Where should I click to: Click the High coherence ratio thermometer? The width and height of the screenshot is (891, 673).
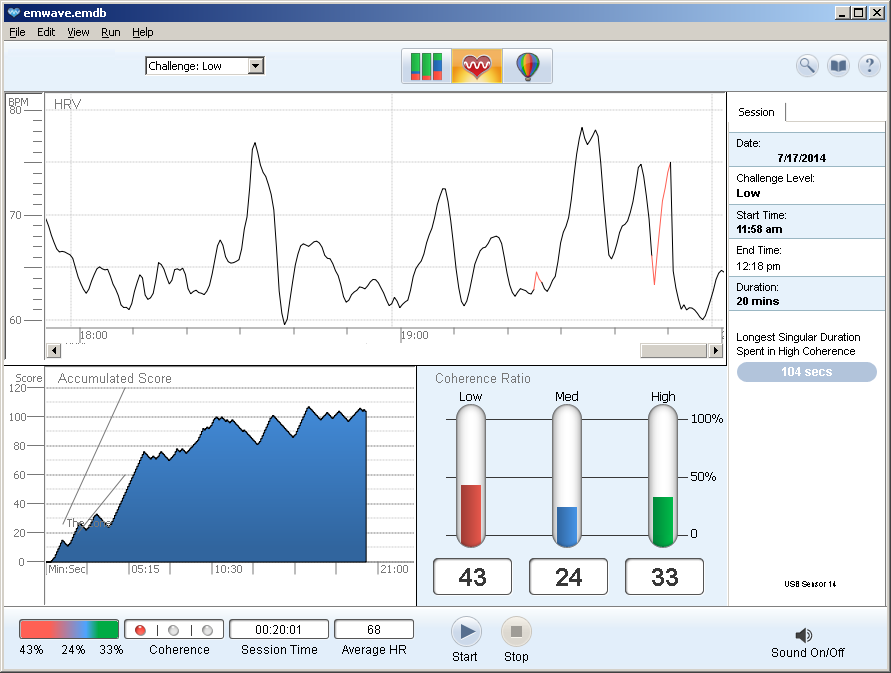(663, 475)
